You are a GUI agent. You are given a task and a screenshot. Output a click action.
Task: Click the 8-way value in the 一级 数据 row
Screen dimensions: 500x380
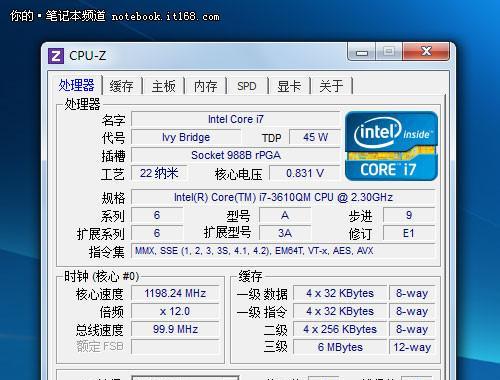[x=412, y=293]
